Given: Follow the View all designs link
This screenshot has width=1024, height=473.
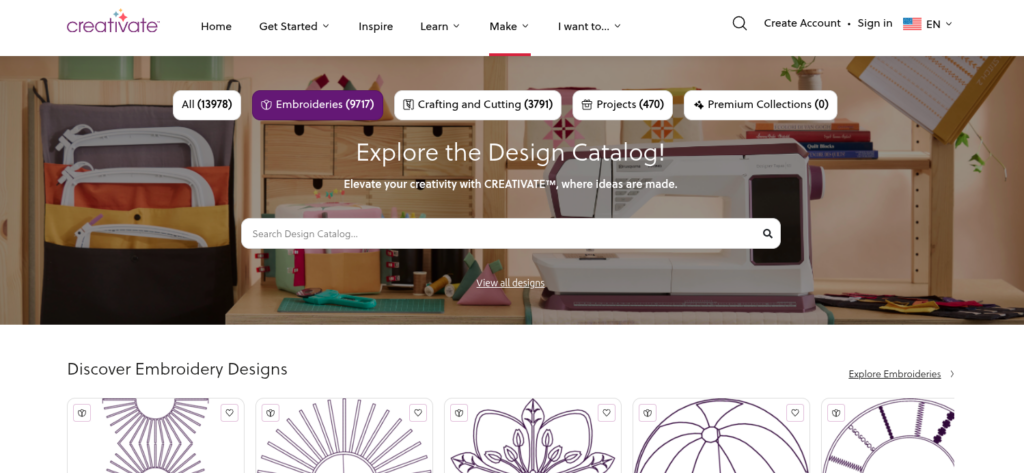Looking at the screenshot, I should [x=510, y=283].
